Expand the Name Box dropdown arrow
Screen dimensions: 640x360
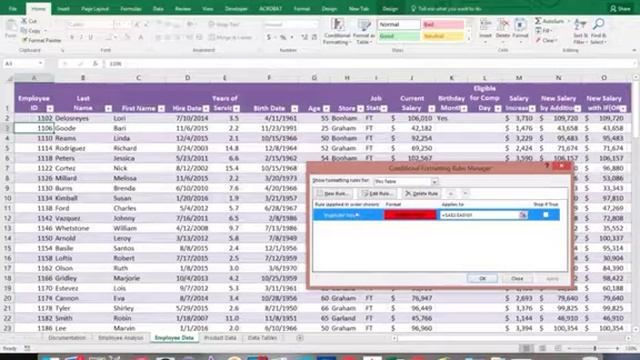(x=40, y=64)
